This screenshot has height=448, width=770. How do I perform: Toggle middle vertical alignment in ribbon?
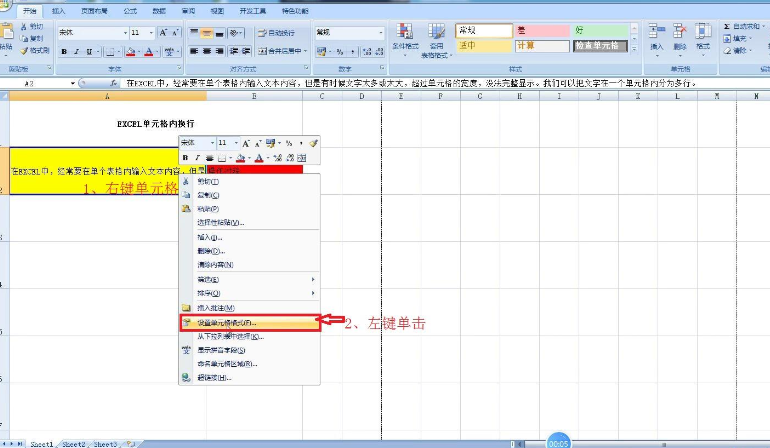pos(207,33)
